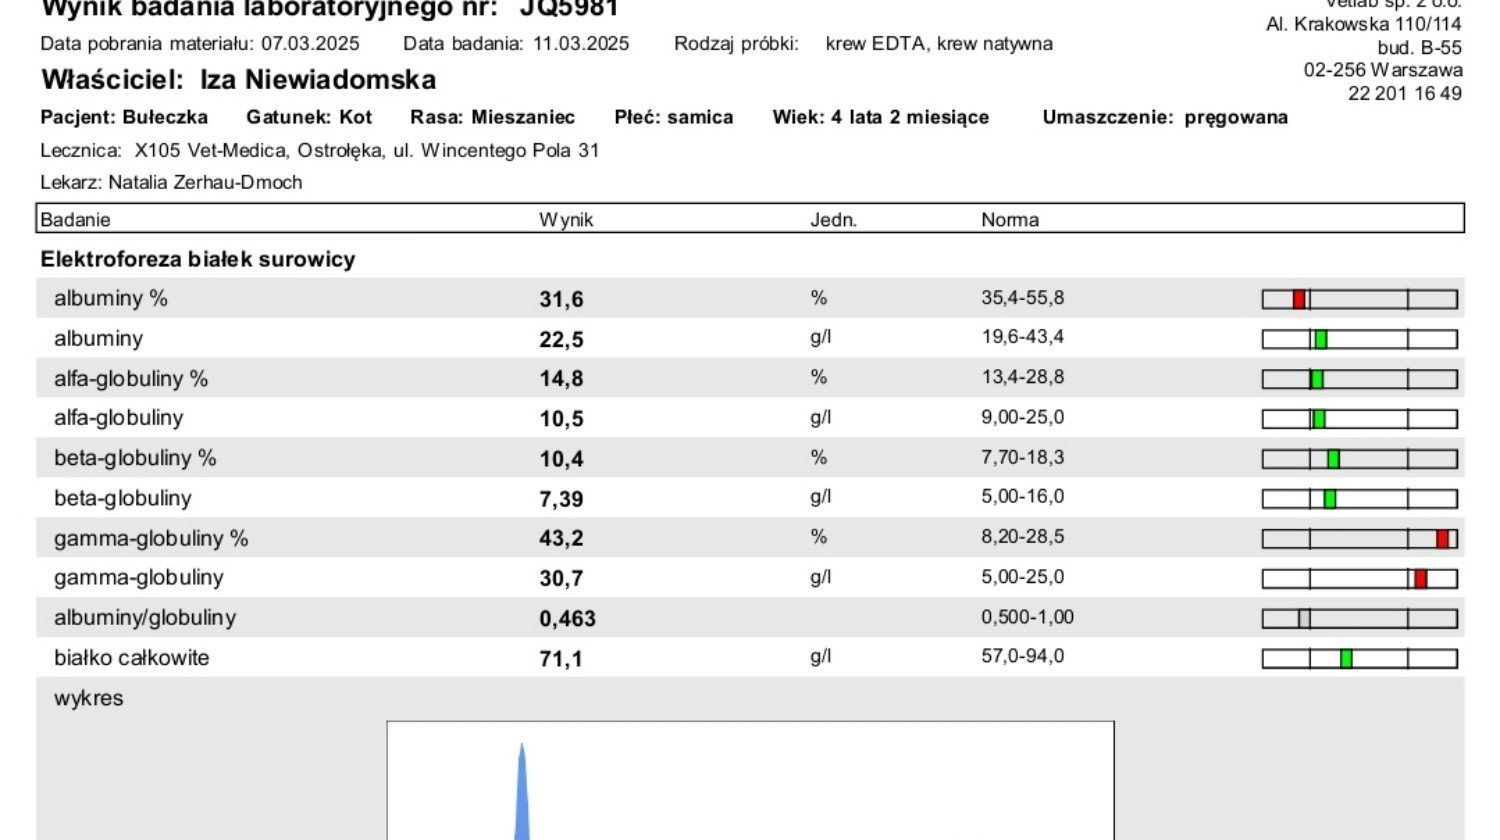Screen dimensions: 1500x840
Task: Click the norm range 57,0-94,0
Action: coord(1023,657)
